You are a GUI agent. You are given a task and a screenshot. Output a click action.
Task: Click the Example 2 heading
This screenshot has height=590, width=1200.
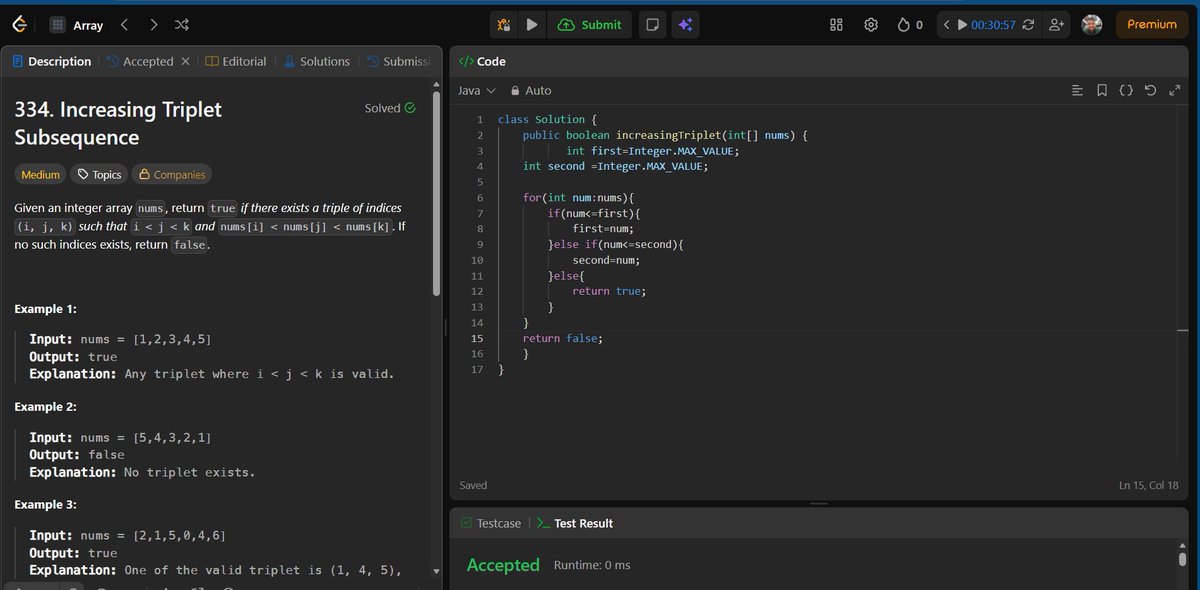click(46, 407)
